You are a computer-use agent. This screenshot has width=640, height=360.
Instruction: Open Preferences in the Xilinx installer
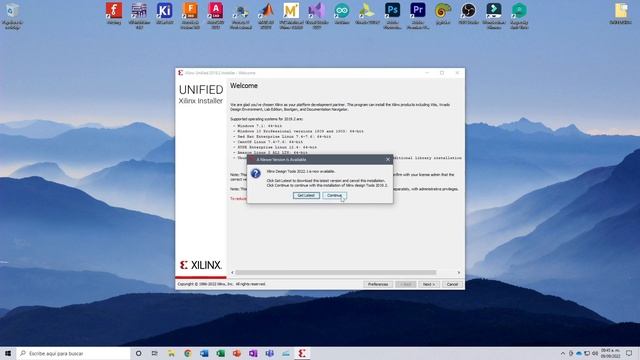click(x=378, y=284)
